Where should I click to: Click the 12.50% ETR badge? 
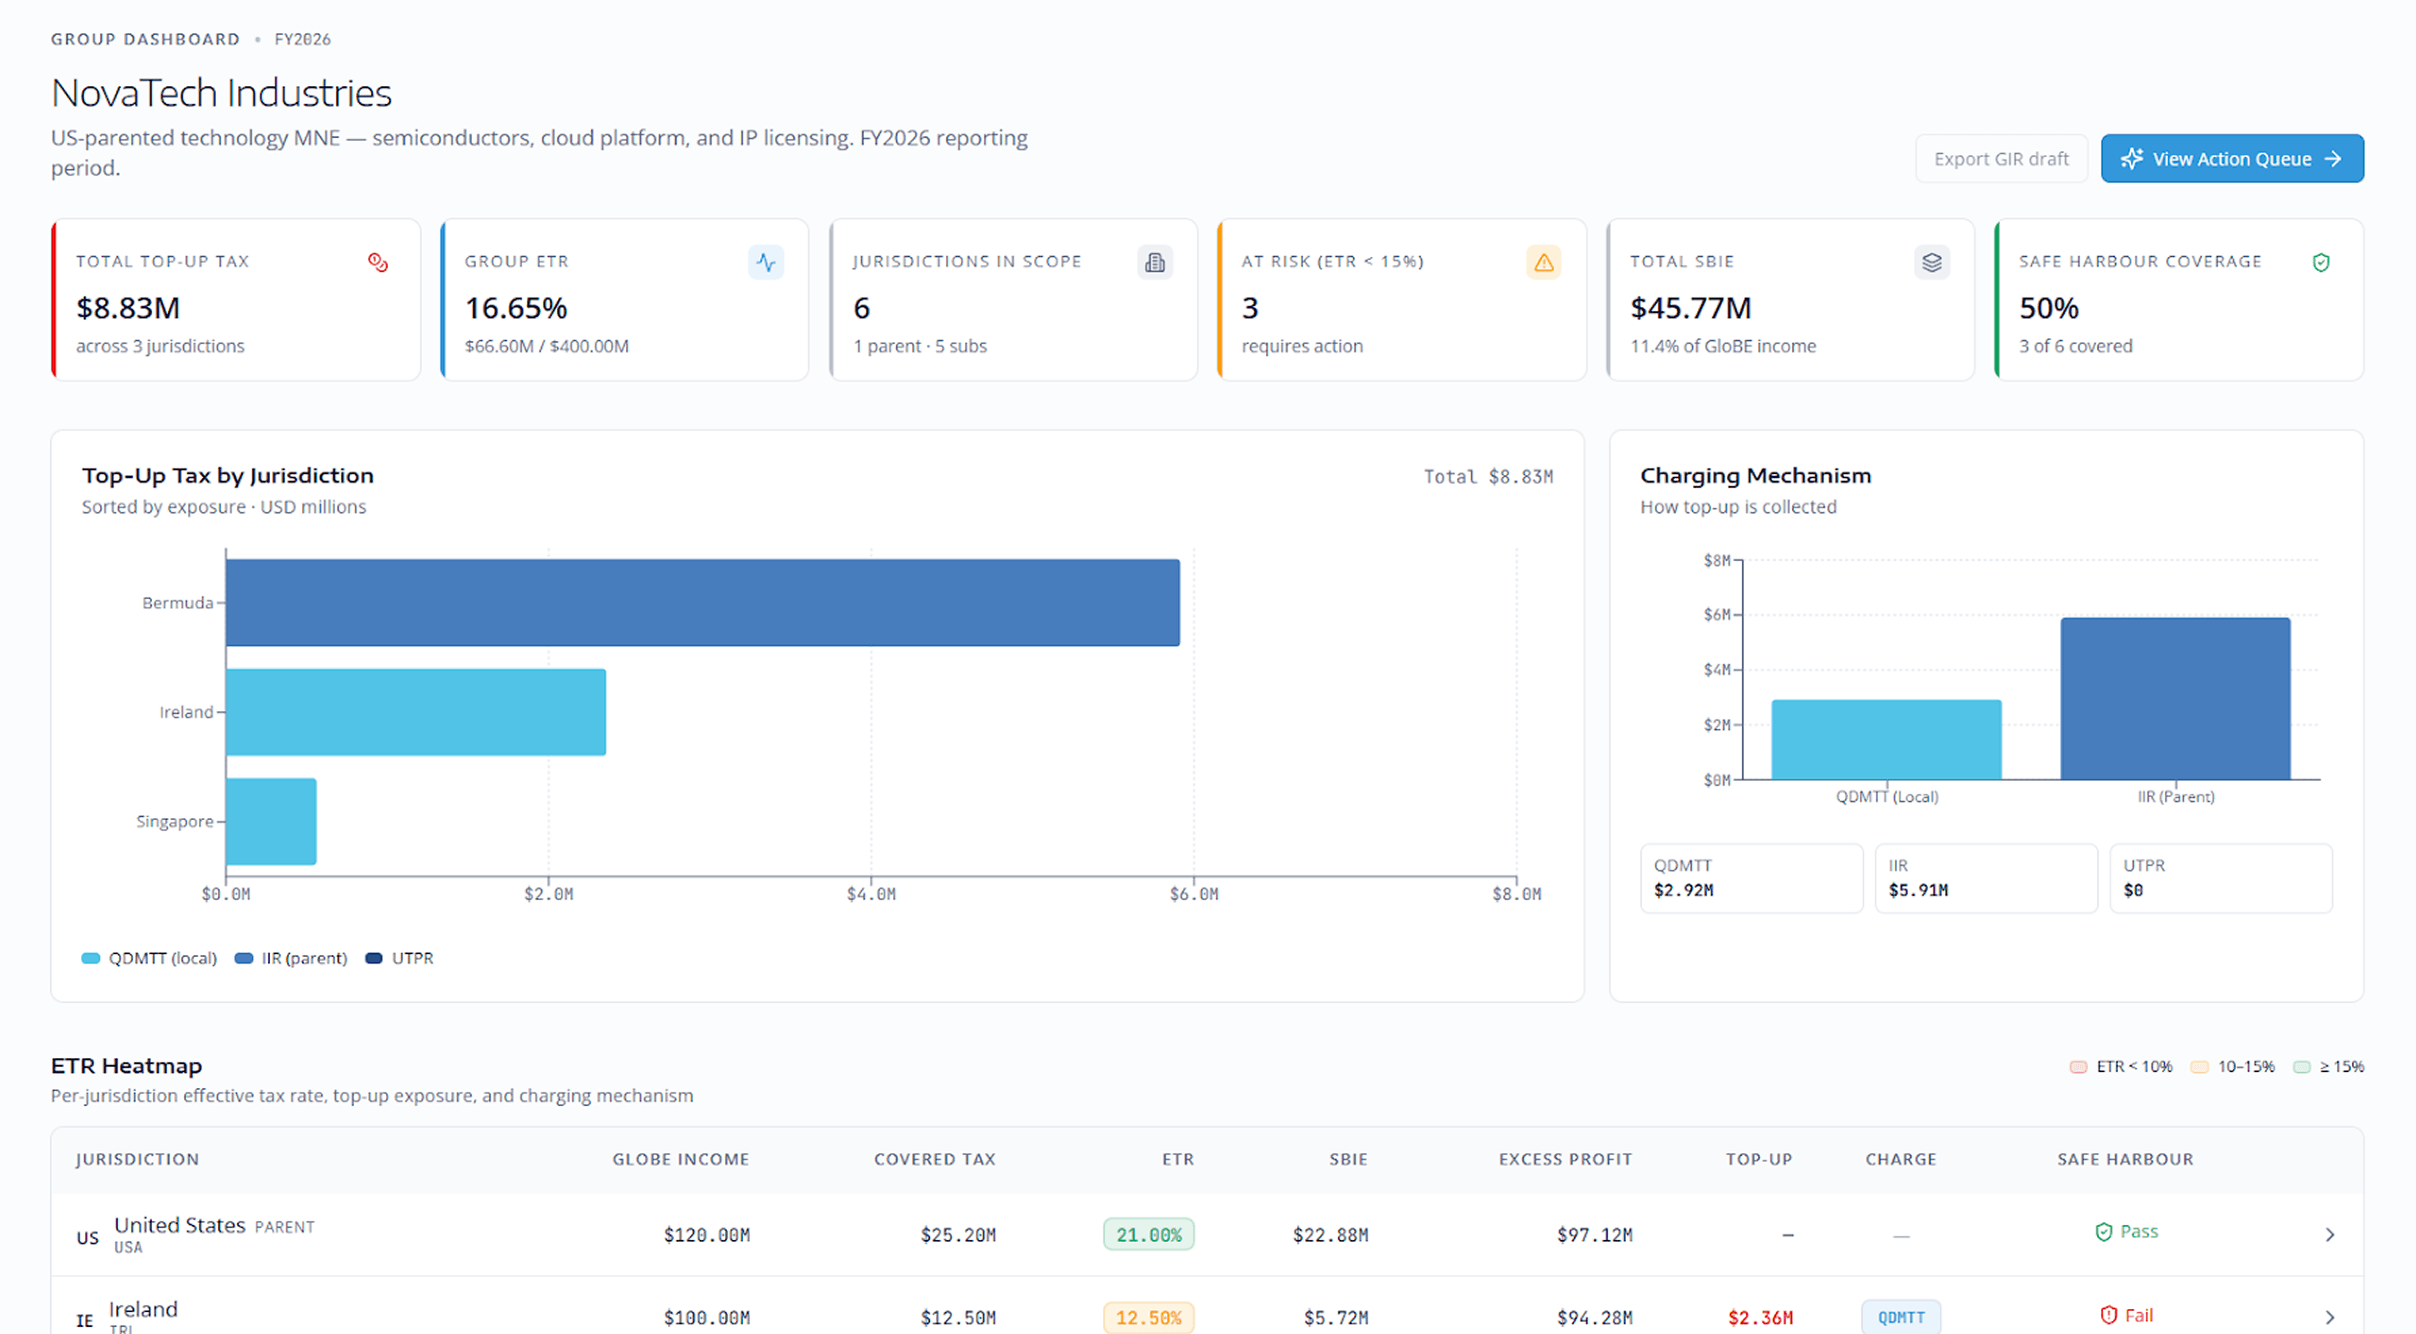(x=1149, y=1318)
